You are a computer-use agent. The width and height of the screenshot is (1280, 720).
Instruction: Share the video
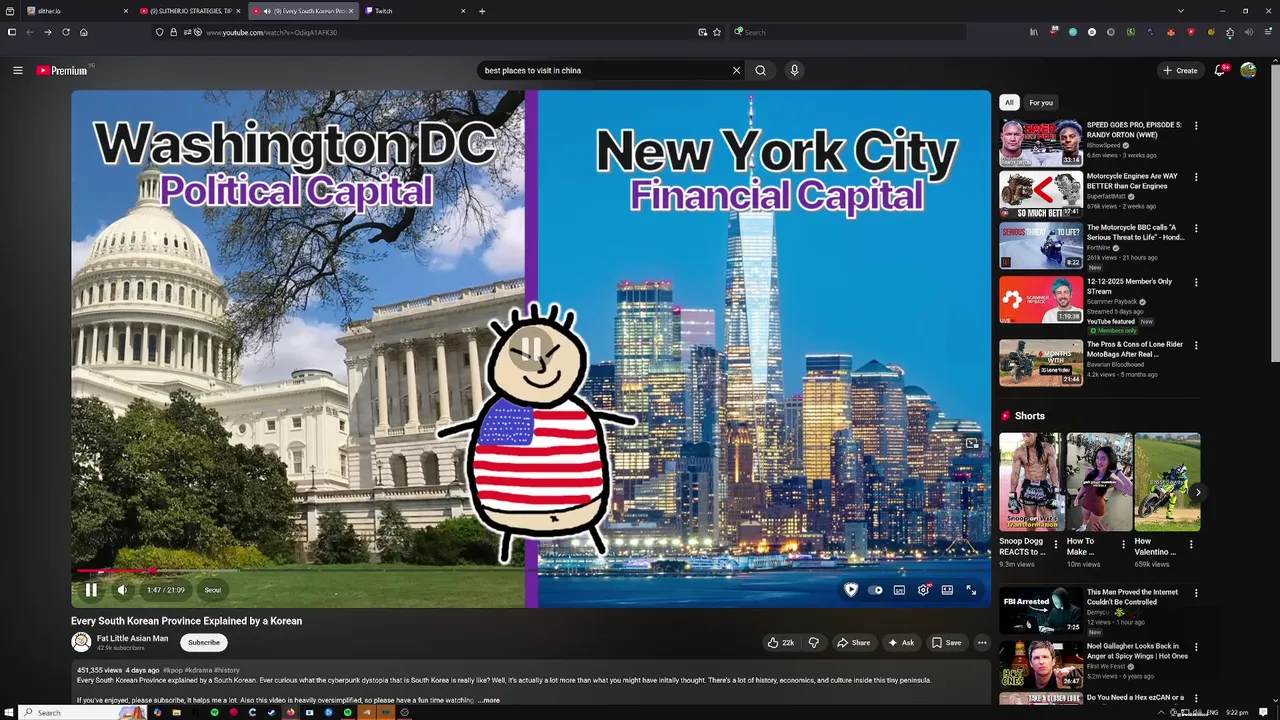(x=853, y=643)
